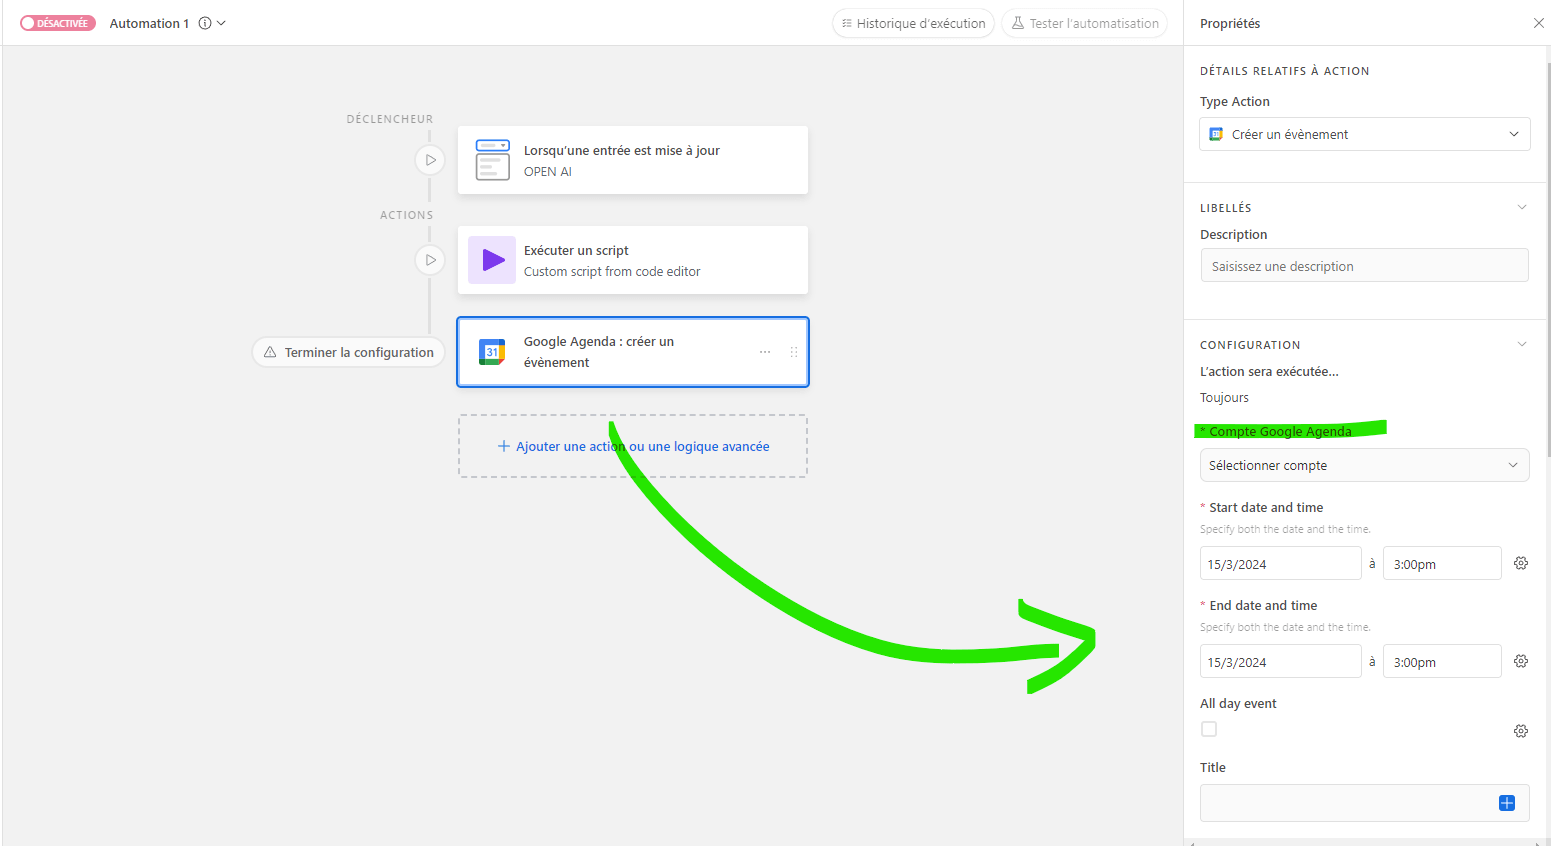Collapse the LIBELLÉS section
Viewport: 1551px width, 846px height.
tap(1522, 207)
